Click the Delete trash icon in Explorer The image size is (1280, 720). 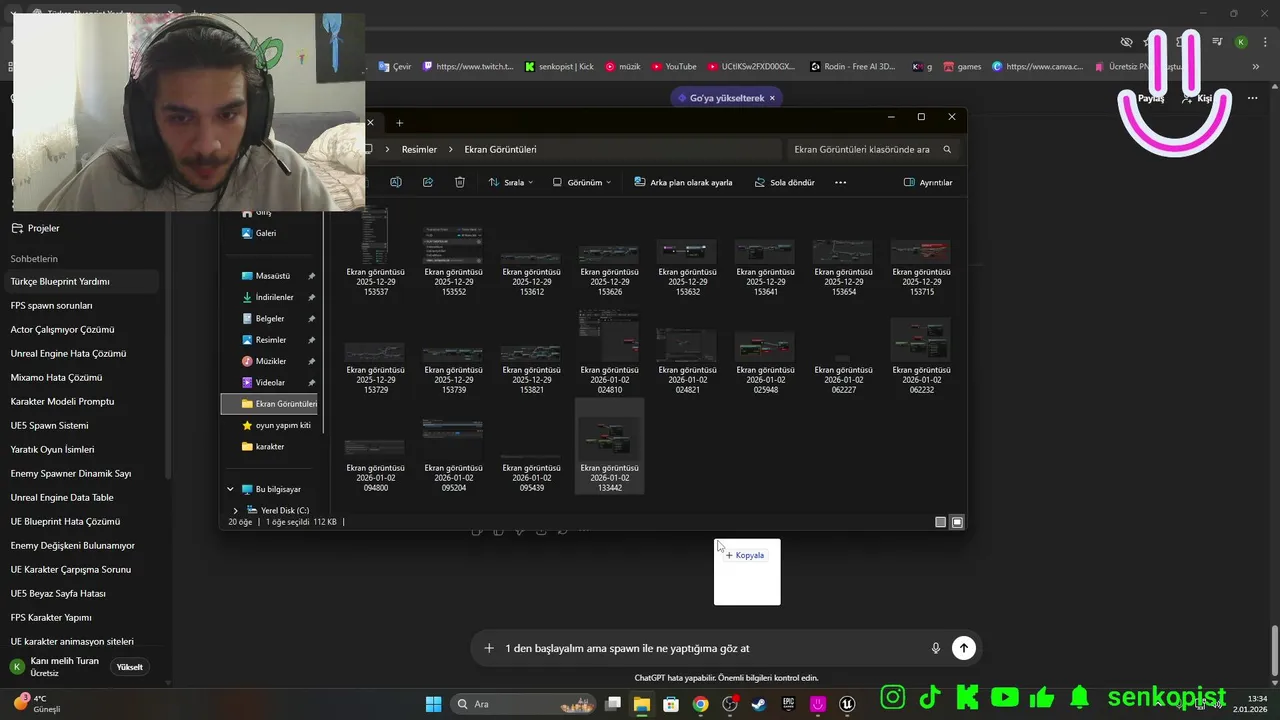[460, 182]
